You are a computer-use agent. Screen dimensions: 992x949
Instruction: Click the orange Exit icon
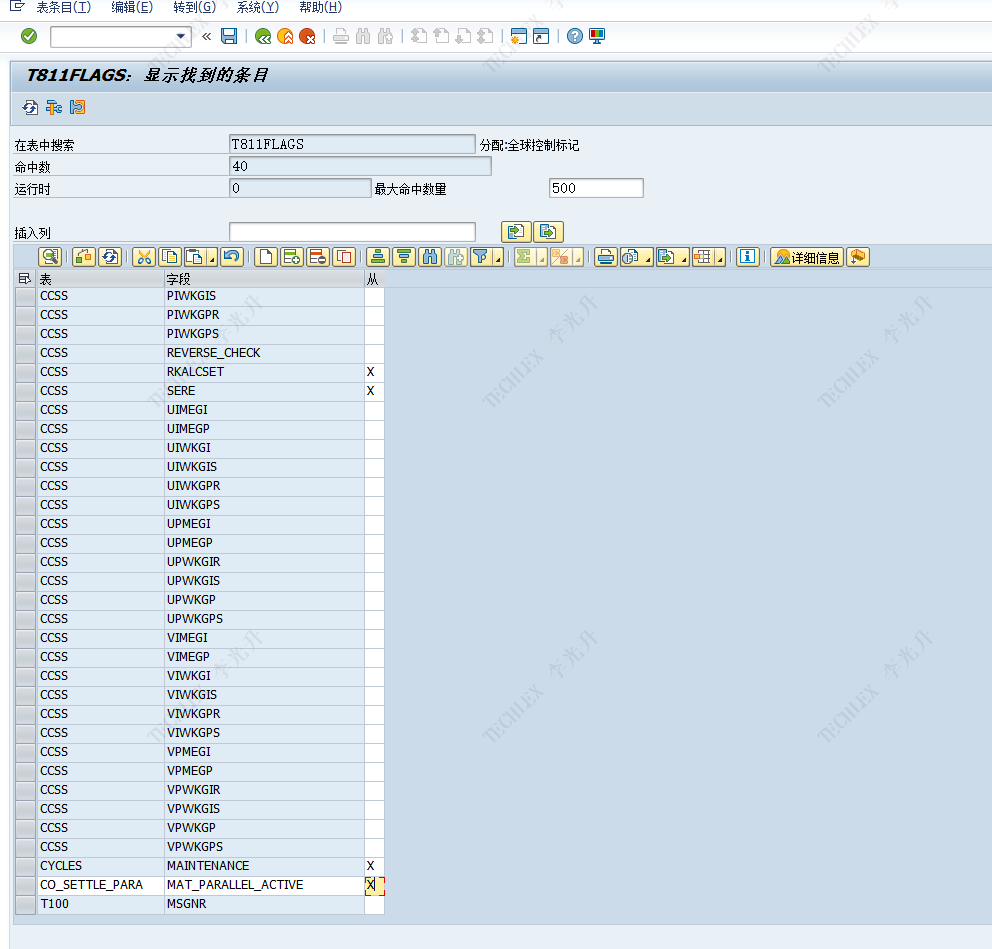click(x=285, y=37)
